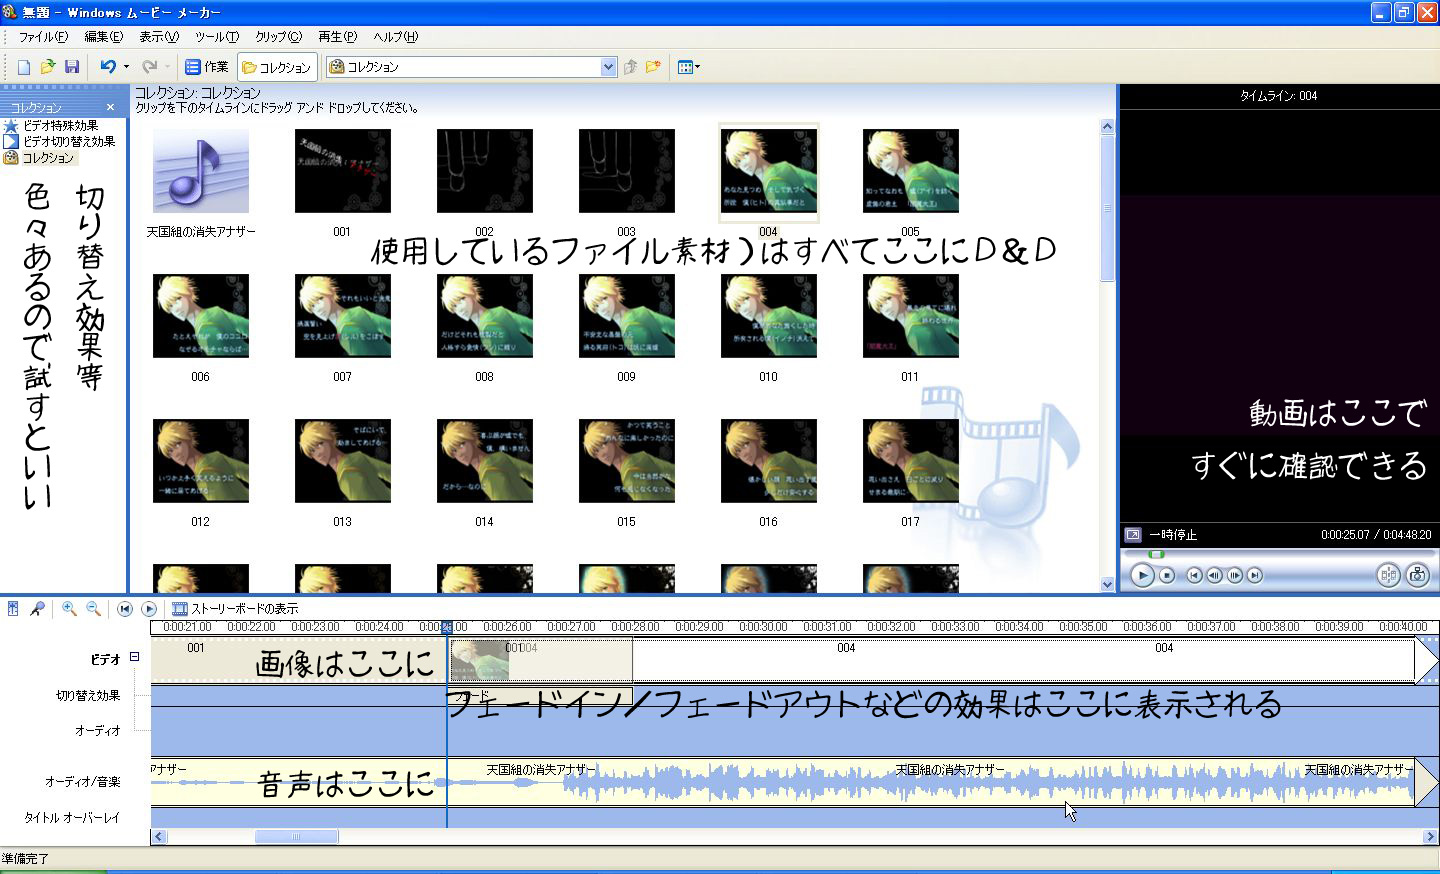Open the 表示(V) menu

pos(158,37)
